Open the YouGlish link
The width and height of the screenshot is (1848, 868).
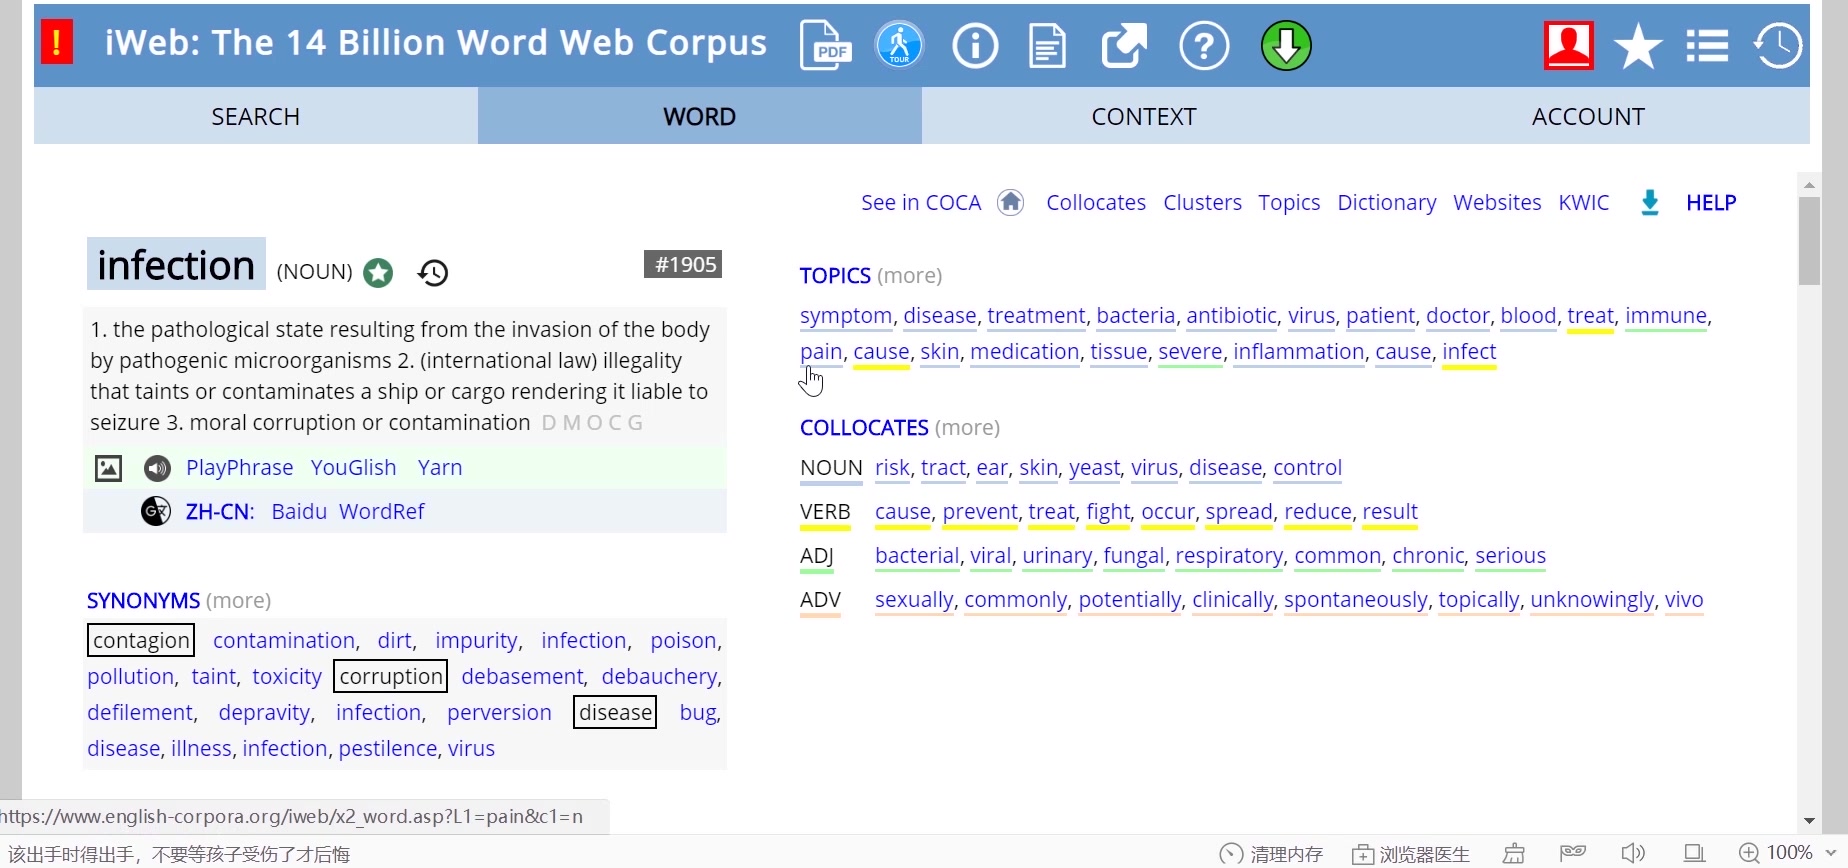click(353, 468)
